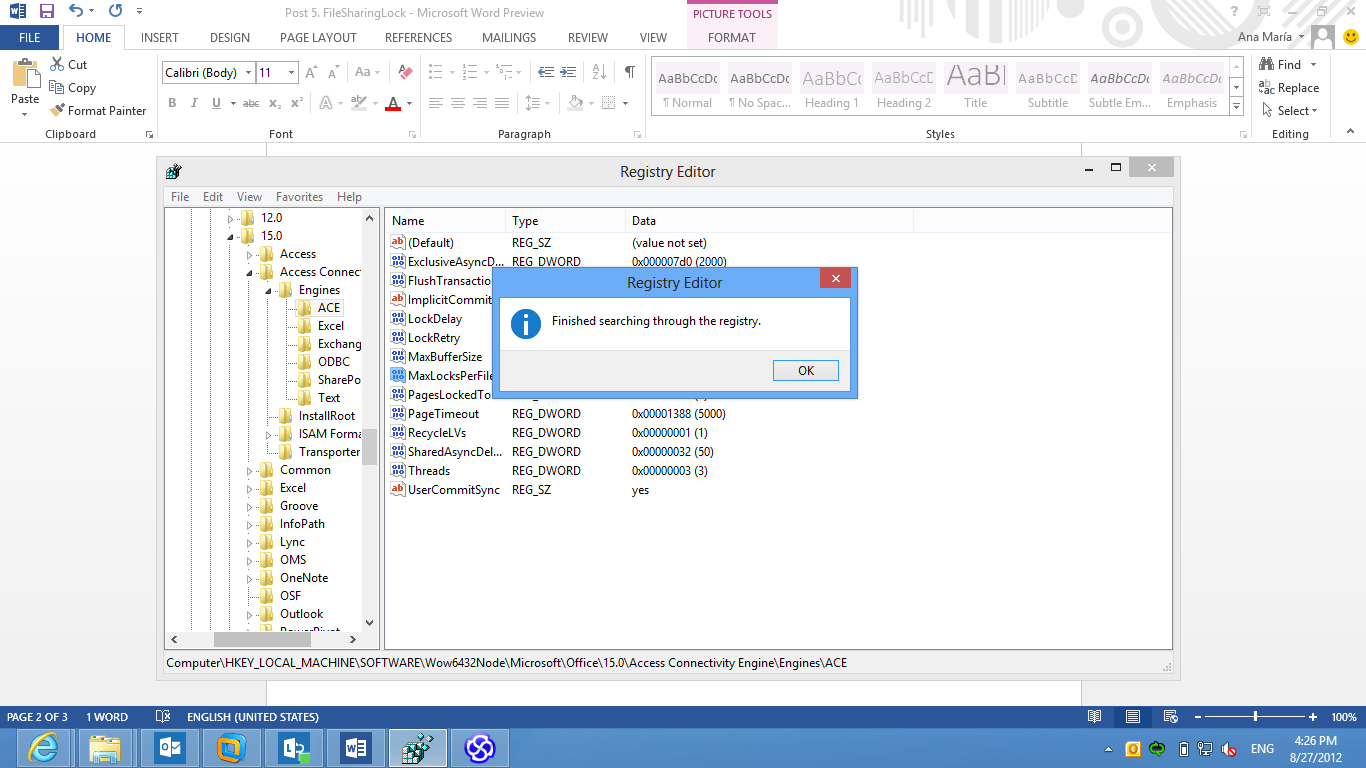Viewport: 1366px width, 768px height.
Task: Collapse the 15.0 registry key
Action: pyautogui.click(x=230, y=236)
